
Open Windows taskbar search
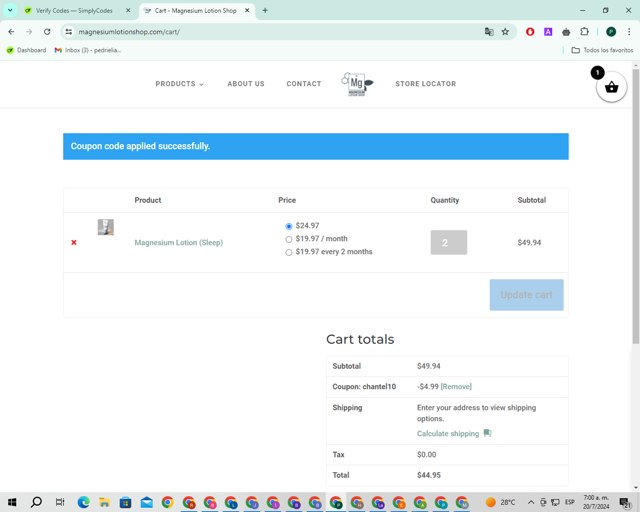coord(36,502)
